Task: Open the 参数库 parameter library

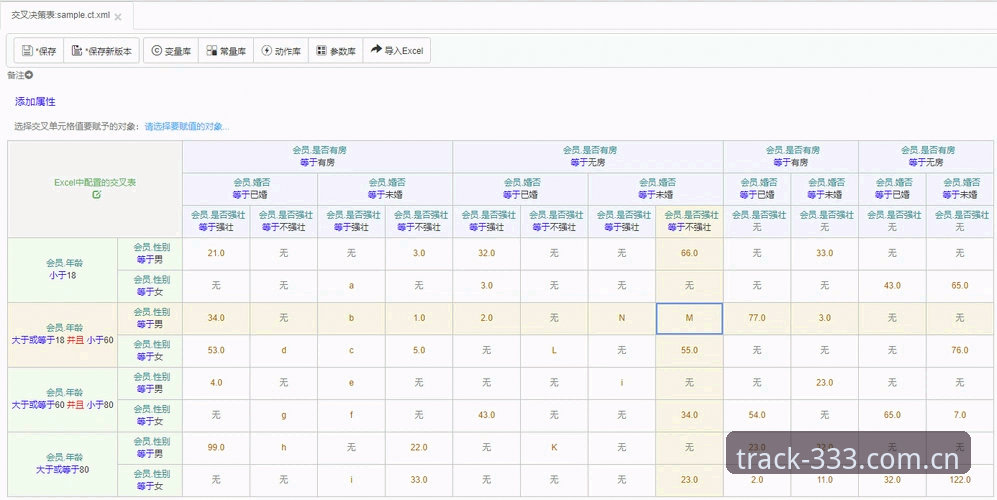Action: coord(336,51)
